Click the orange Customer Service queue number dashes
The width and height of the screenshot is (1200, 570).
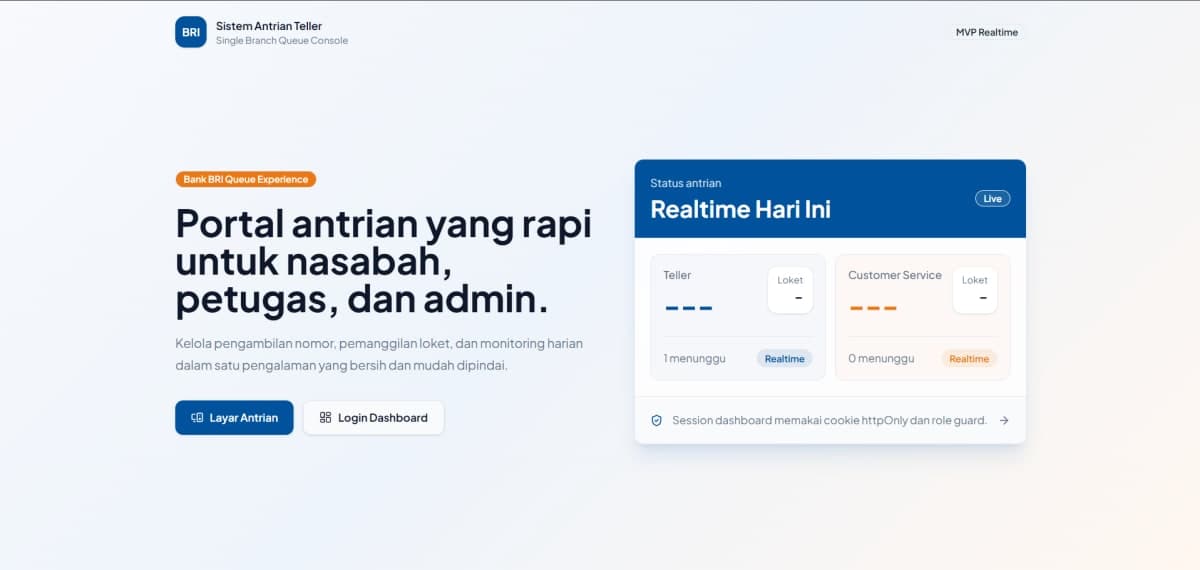(x=873, y=308)
